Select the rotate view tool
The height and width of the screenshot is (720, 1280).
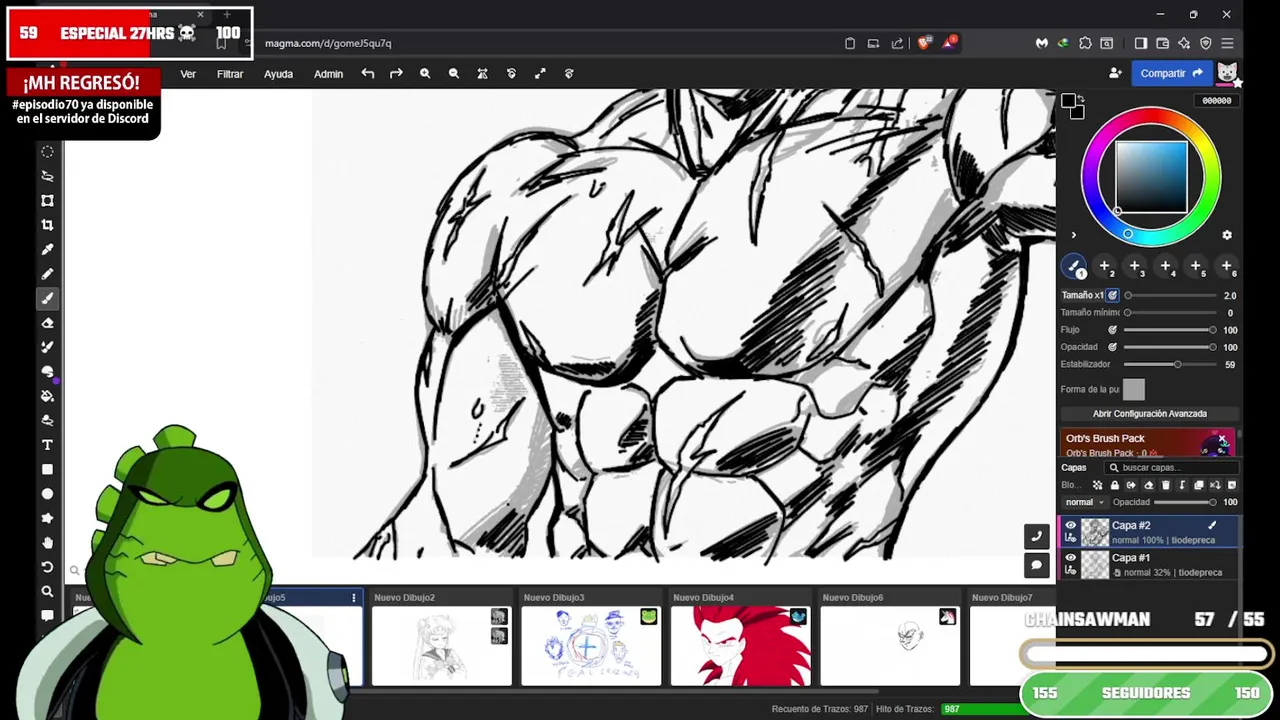point(47,567)
